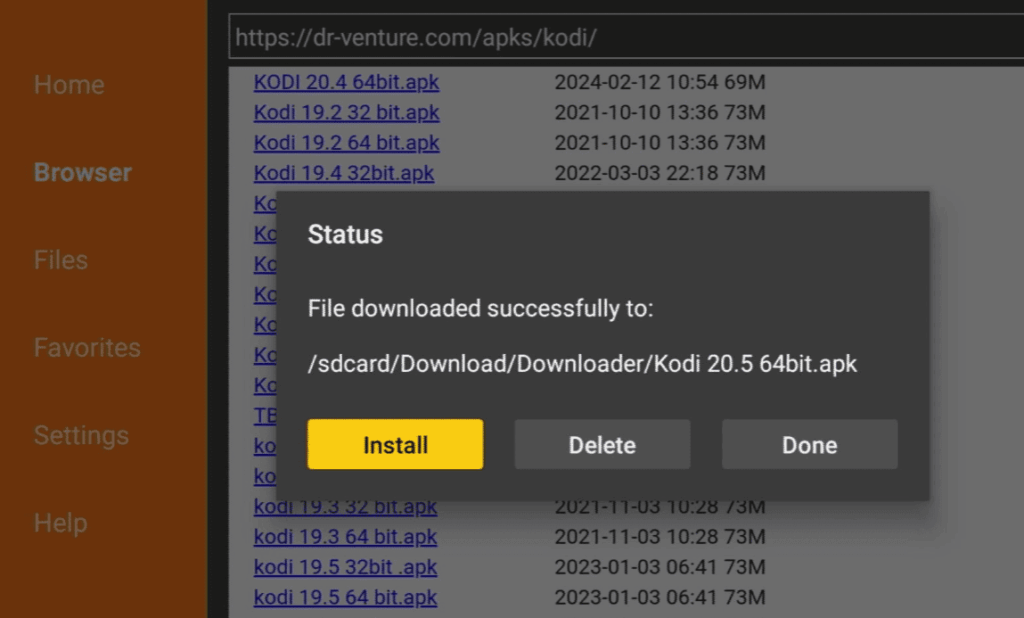Open the Help sidebar entry
This screenshot has height=618, width=1024.
click(61, 523)
